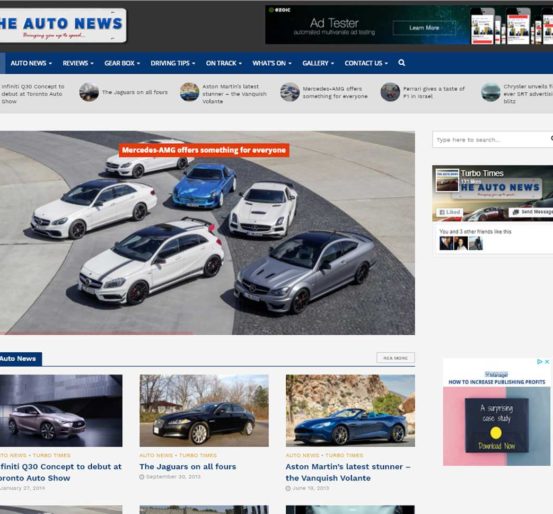Click The Auto News site logo
Viewport: 553px width, 514px height.
63,25
